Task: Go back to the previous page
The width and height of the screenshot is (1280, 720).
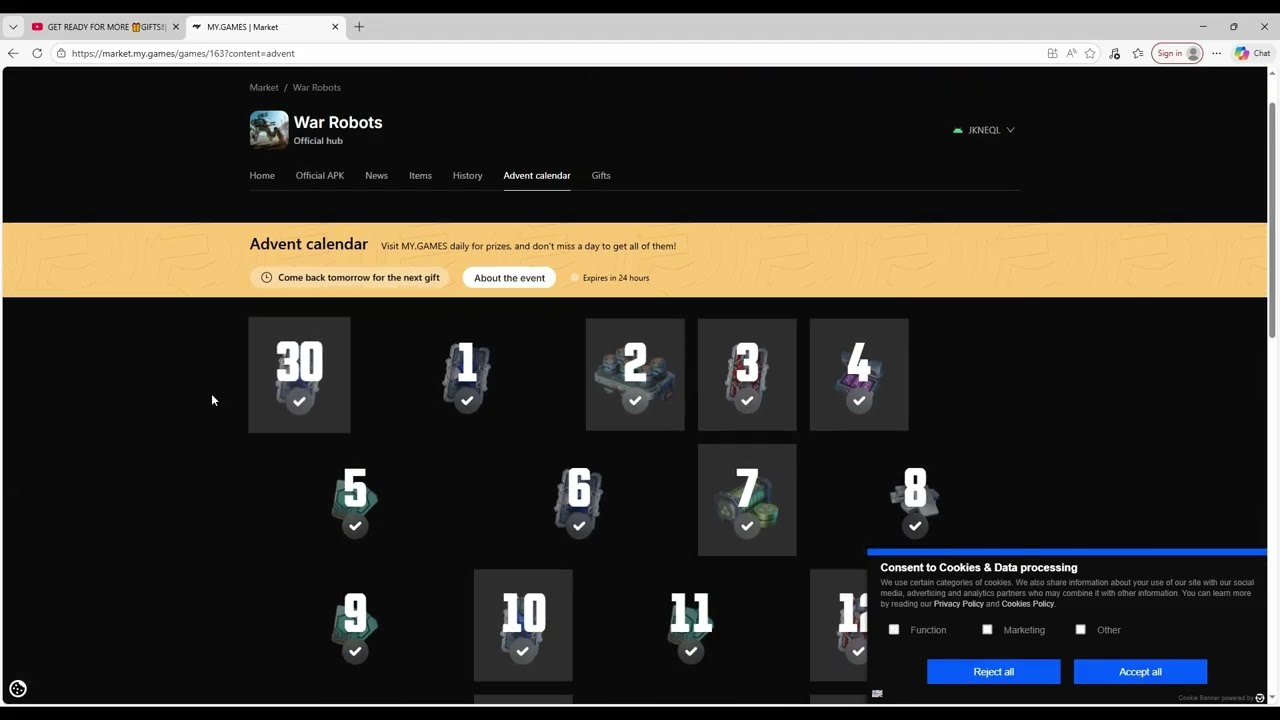Action: pyautogui.click(x=13, y=53)
